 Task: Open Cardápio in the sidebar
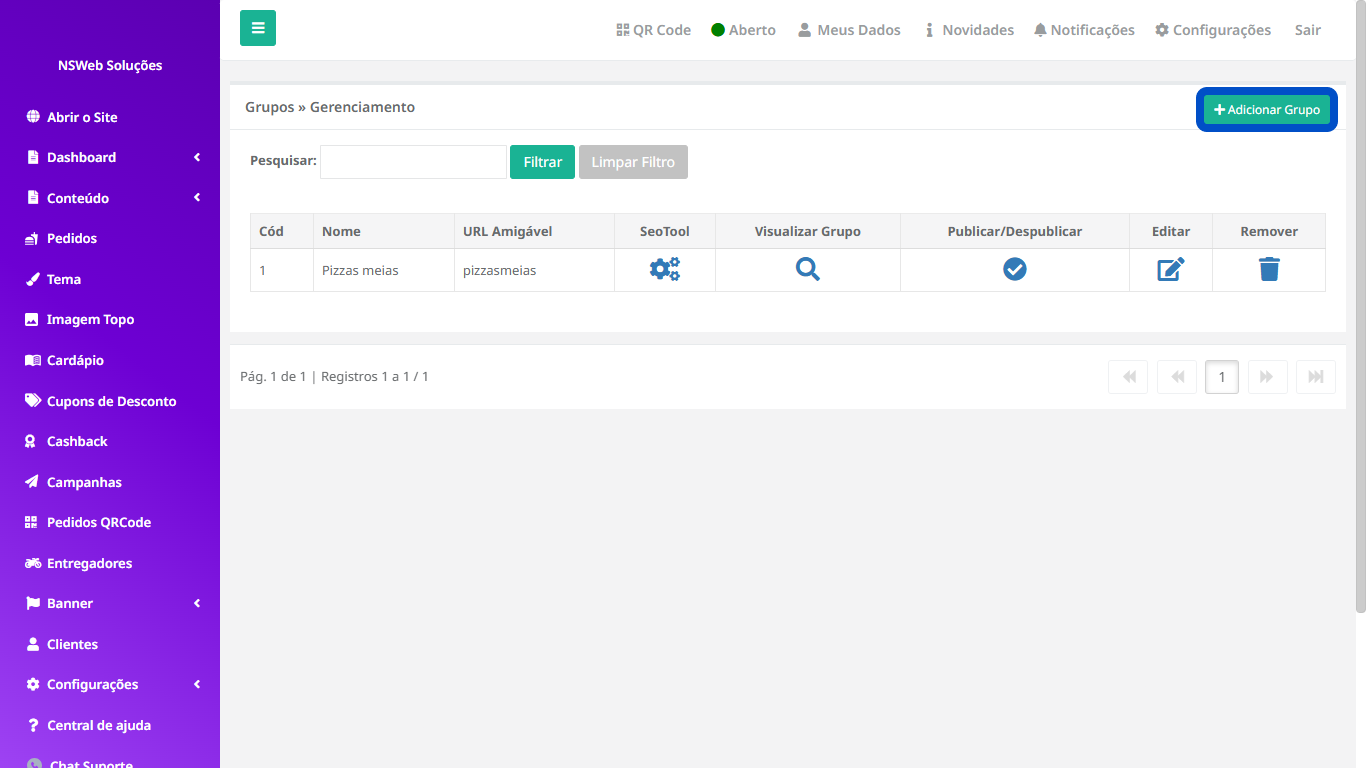click(110, 360)
